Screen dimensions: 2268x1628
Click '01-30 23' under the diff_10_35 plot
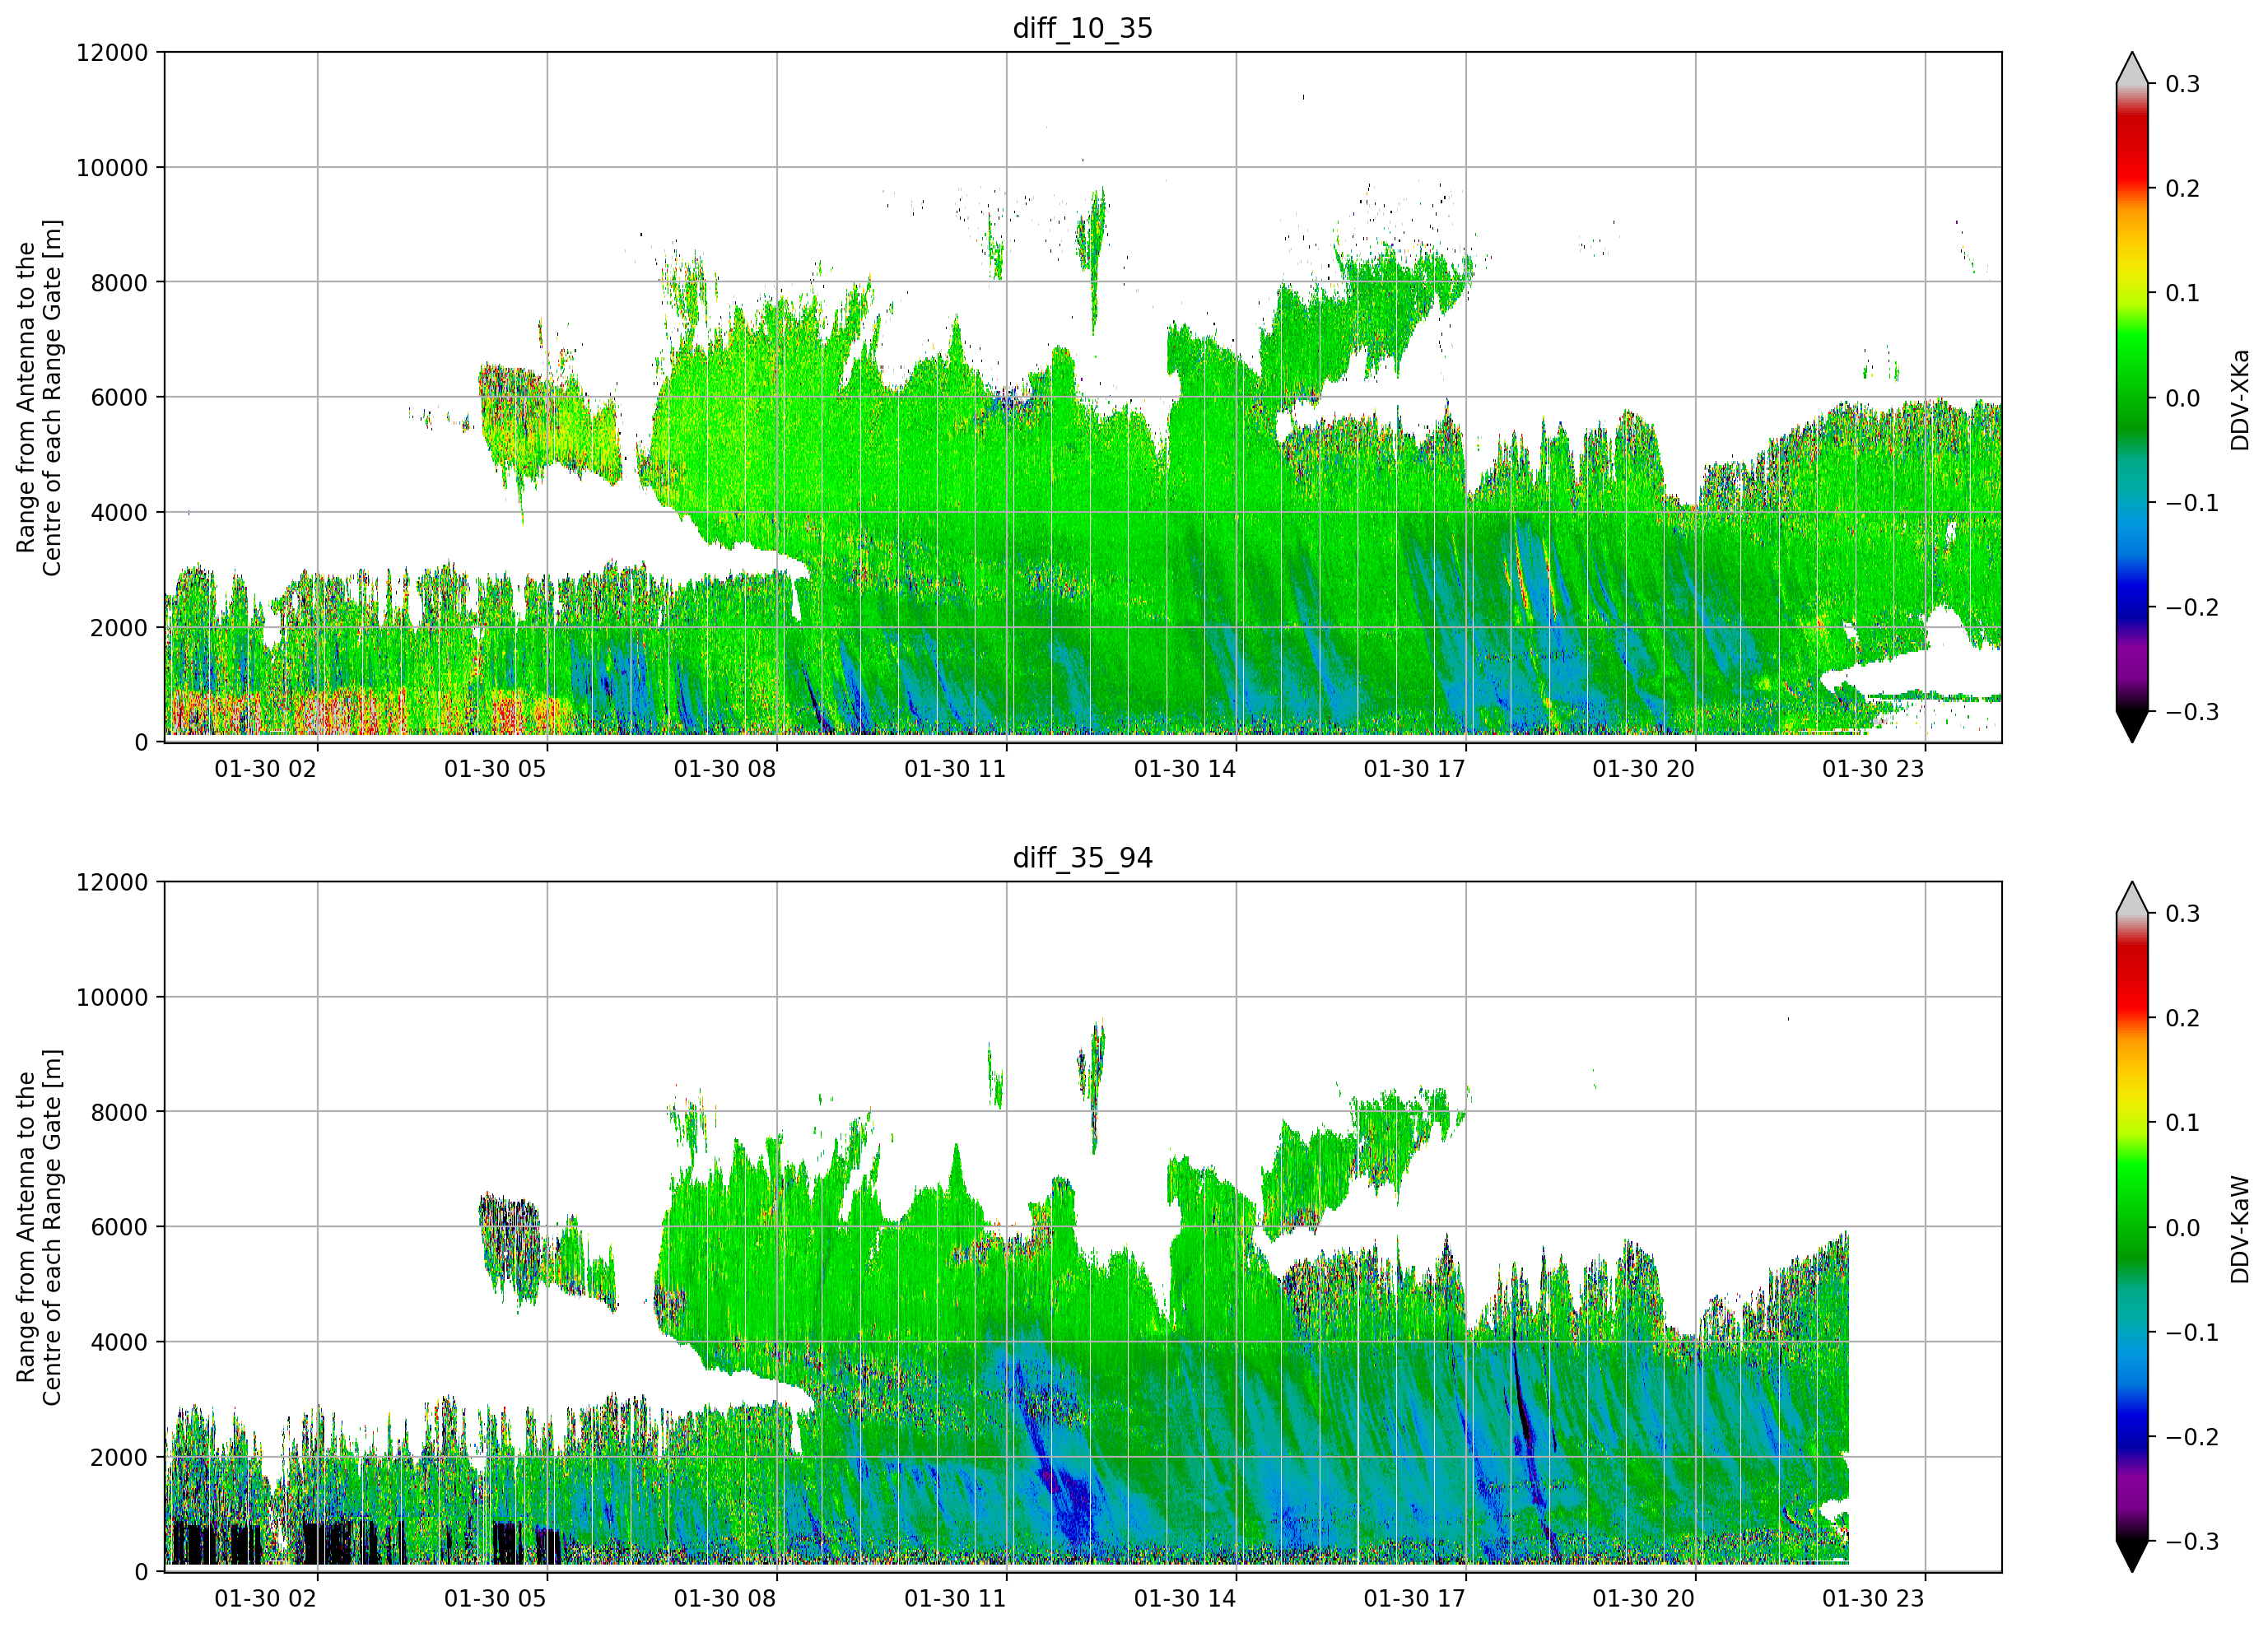coord(1873,769)
